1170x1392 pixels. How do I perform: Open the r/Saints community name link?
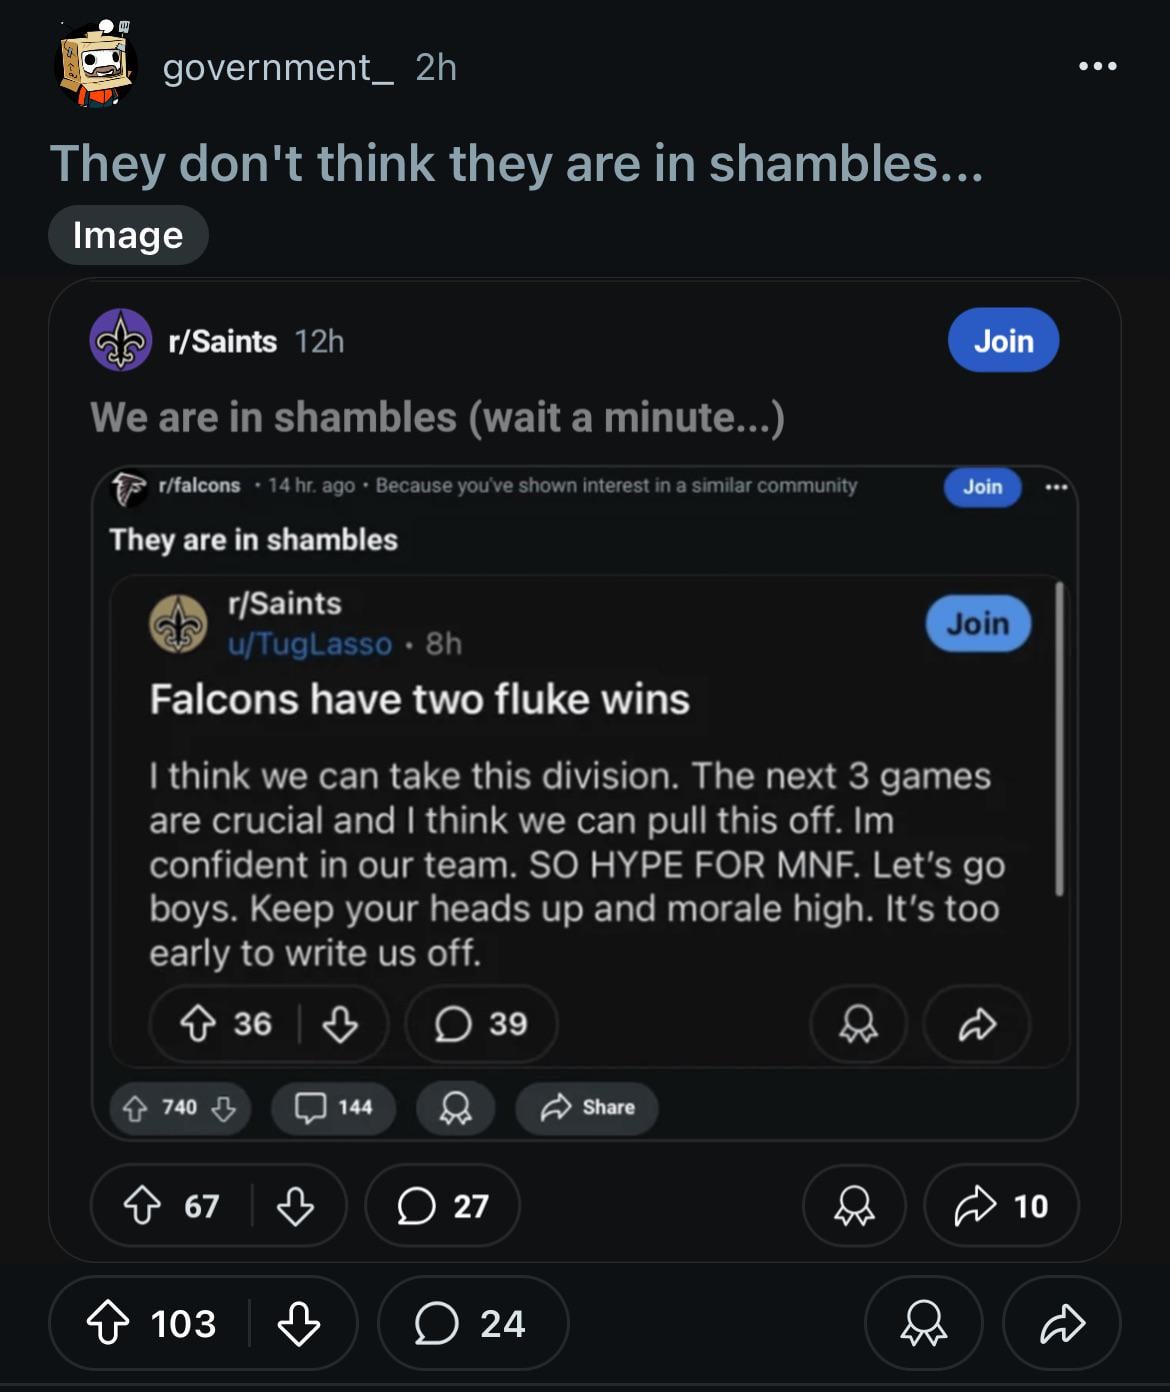coord(223,341)
